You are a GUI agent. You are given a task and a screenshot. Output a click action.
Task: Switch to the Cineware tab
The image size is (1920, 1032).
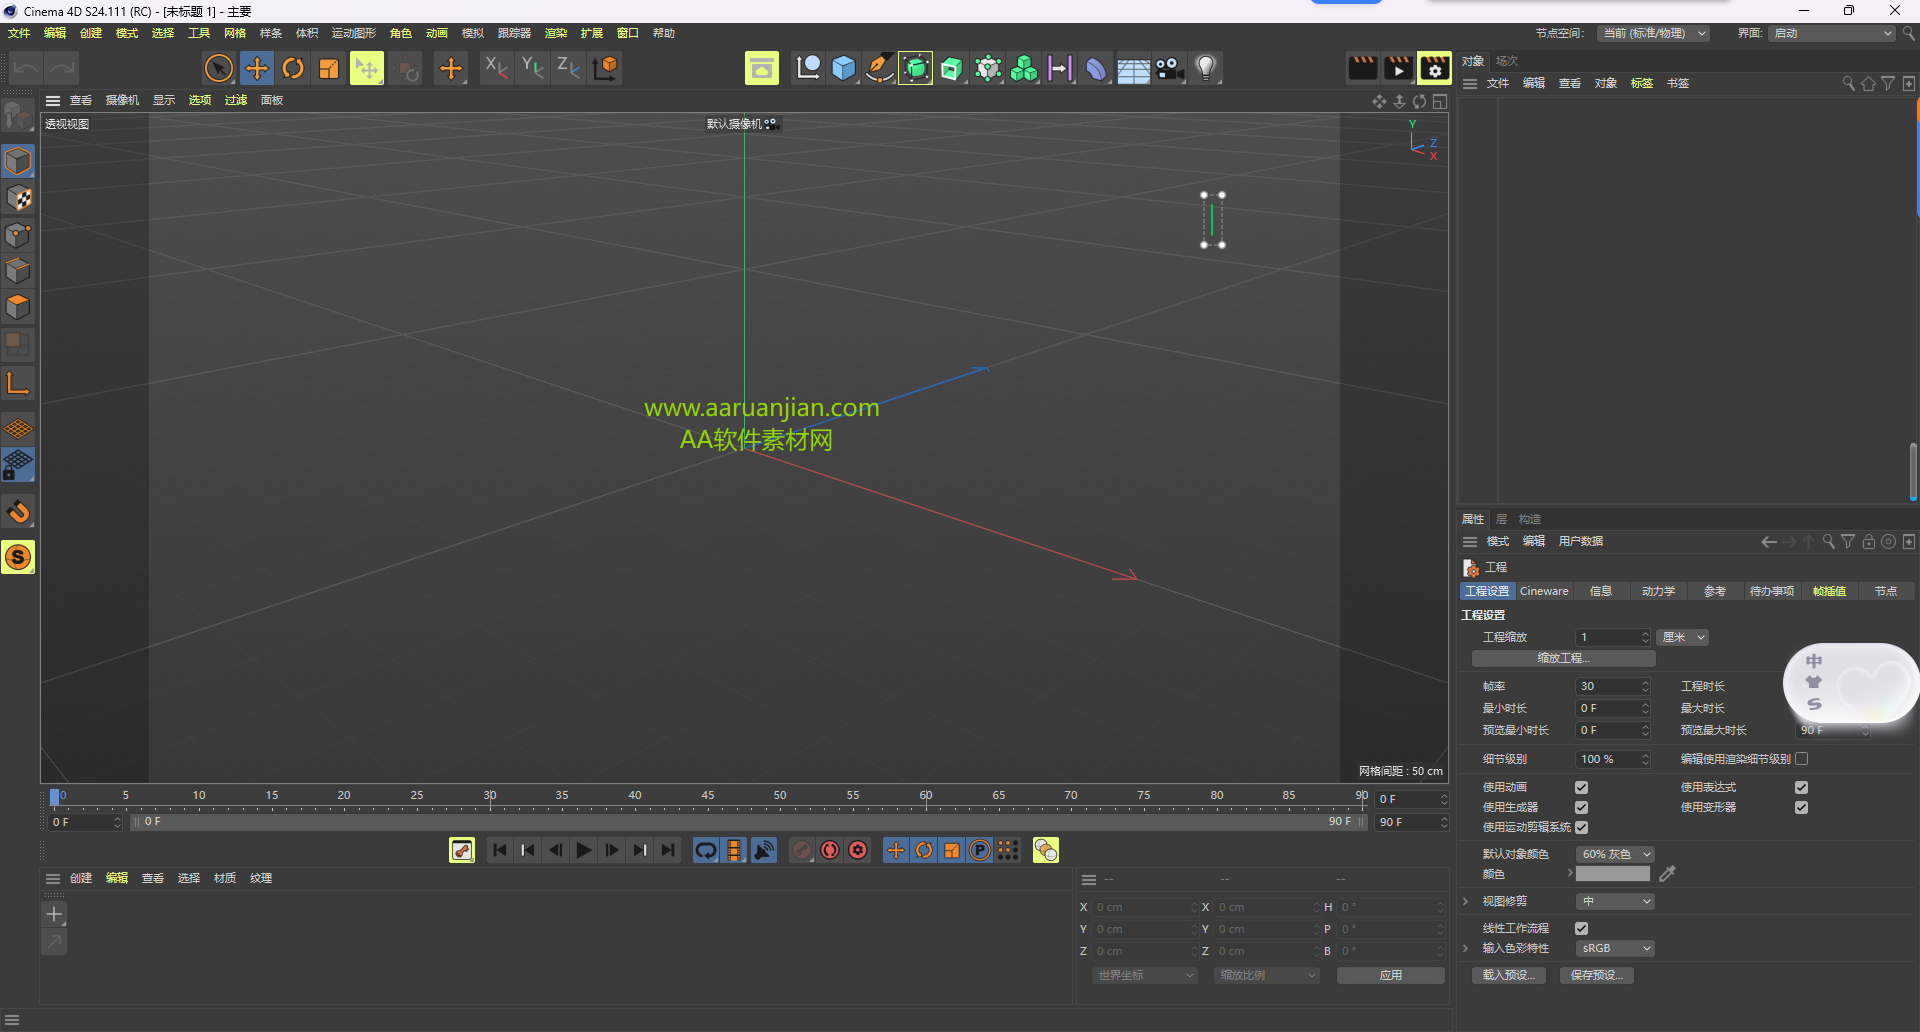tap(1543, 591)
